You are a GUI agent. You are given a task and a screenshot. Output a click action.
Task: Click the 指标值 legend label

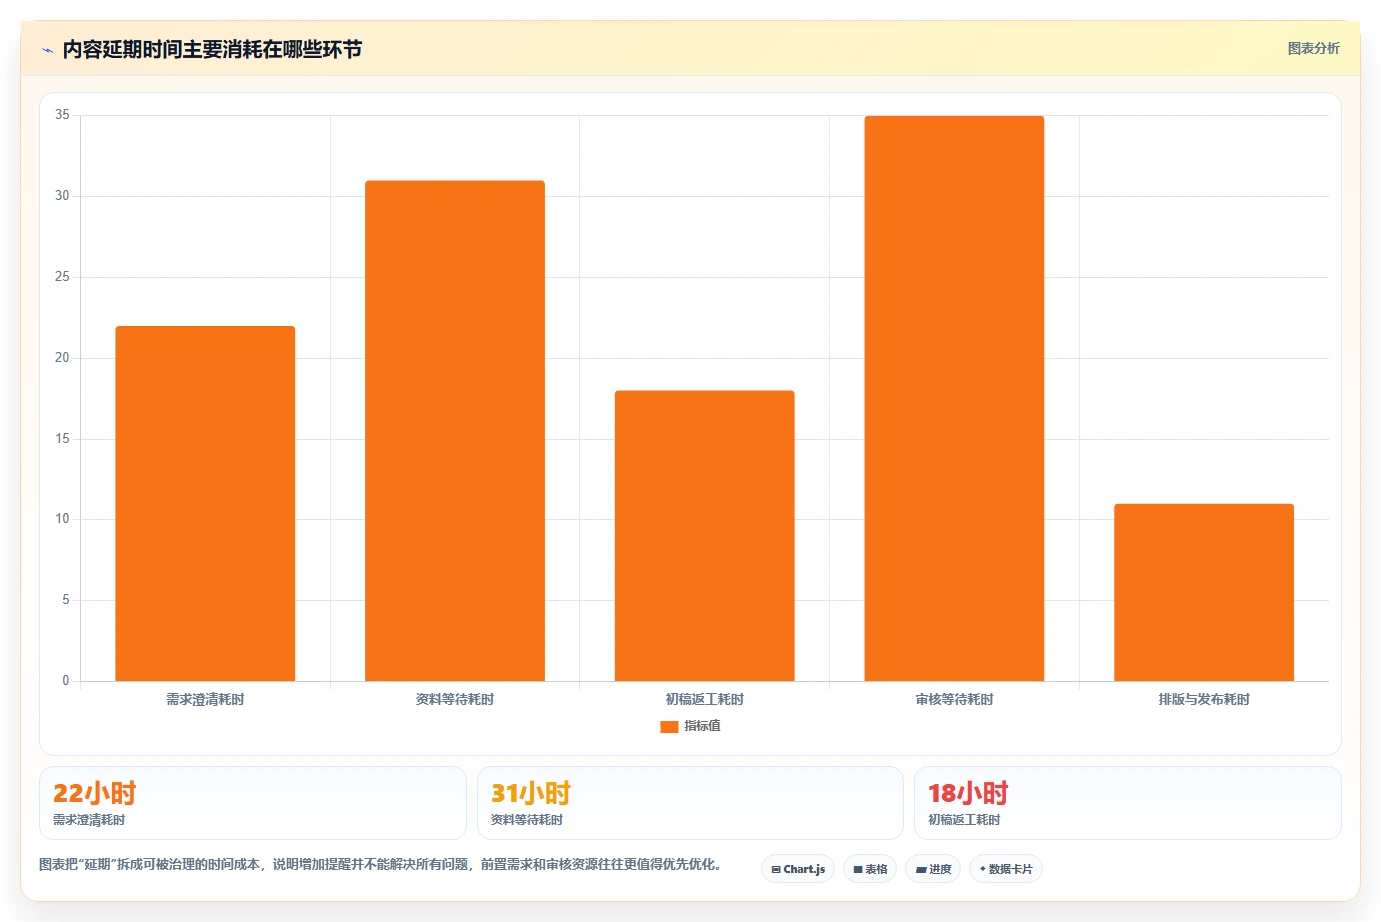point(702,726)
